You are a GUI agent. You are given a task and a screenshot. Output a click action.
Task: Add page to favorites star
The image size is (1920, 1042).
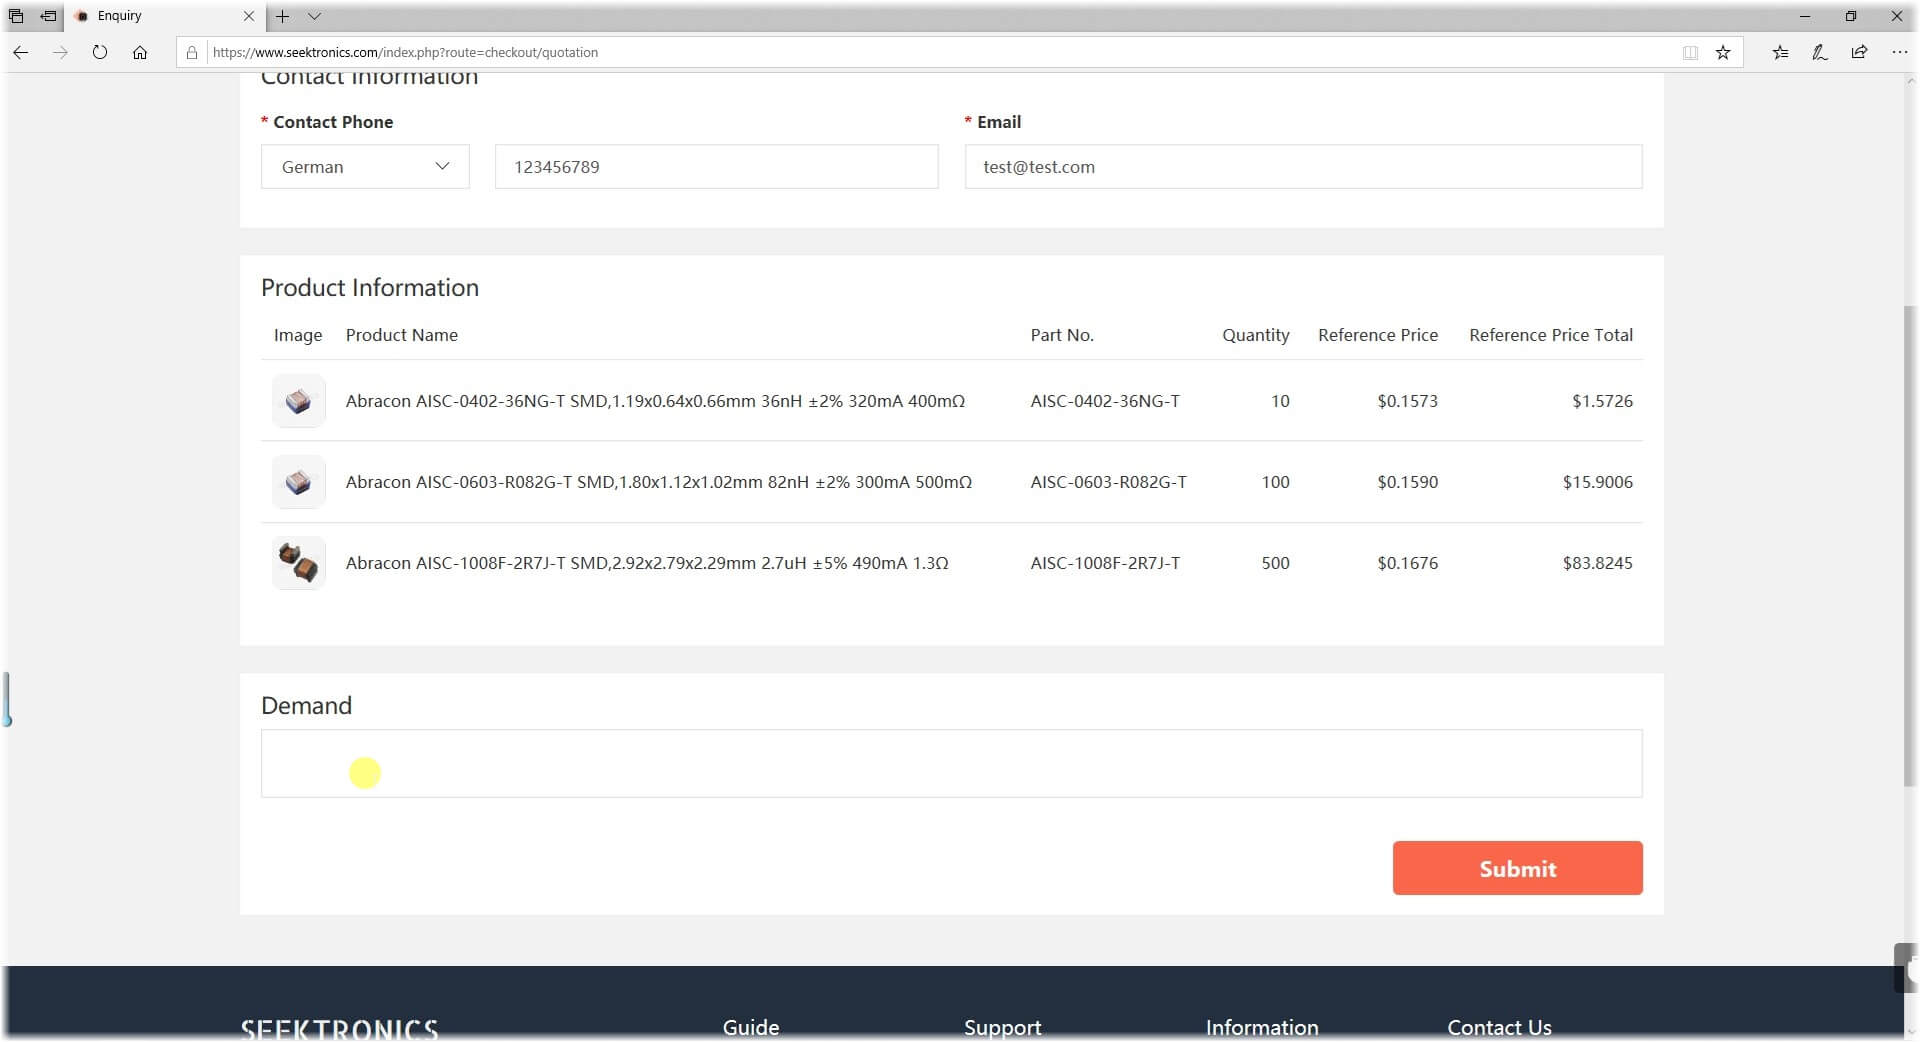click(x=1723, y=52)
